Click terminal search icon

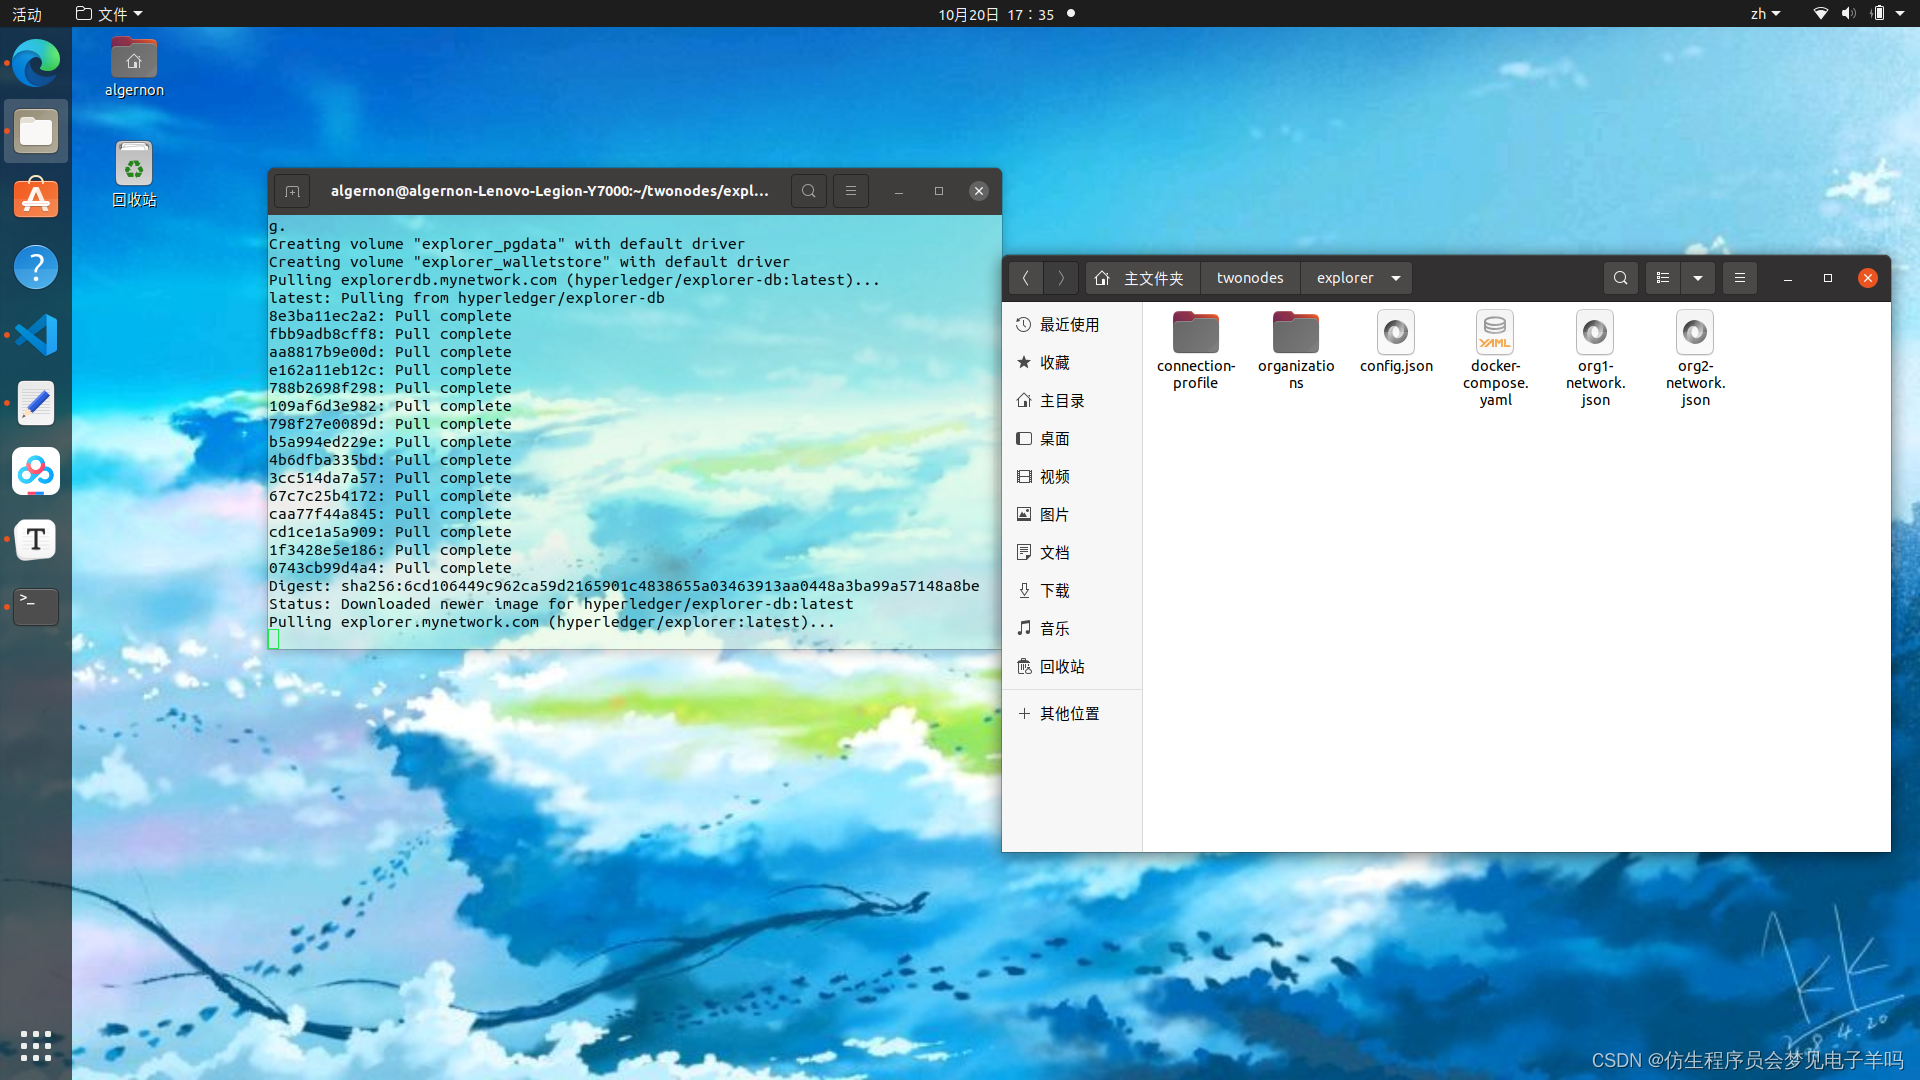[808, 191]
